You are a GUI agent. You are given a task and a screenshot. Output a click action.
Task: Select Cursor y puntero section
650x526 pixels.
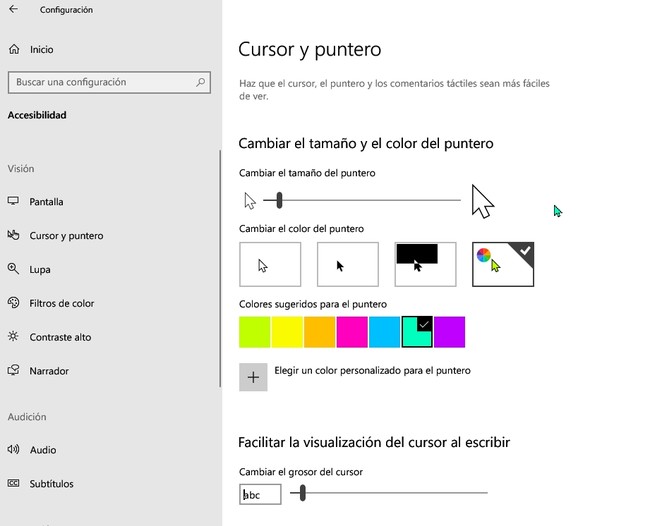coord(66,236)
